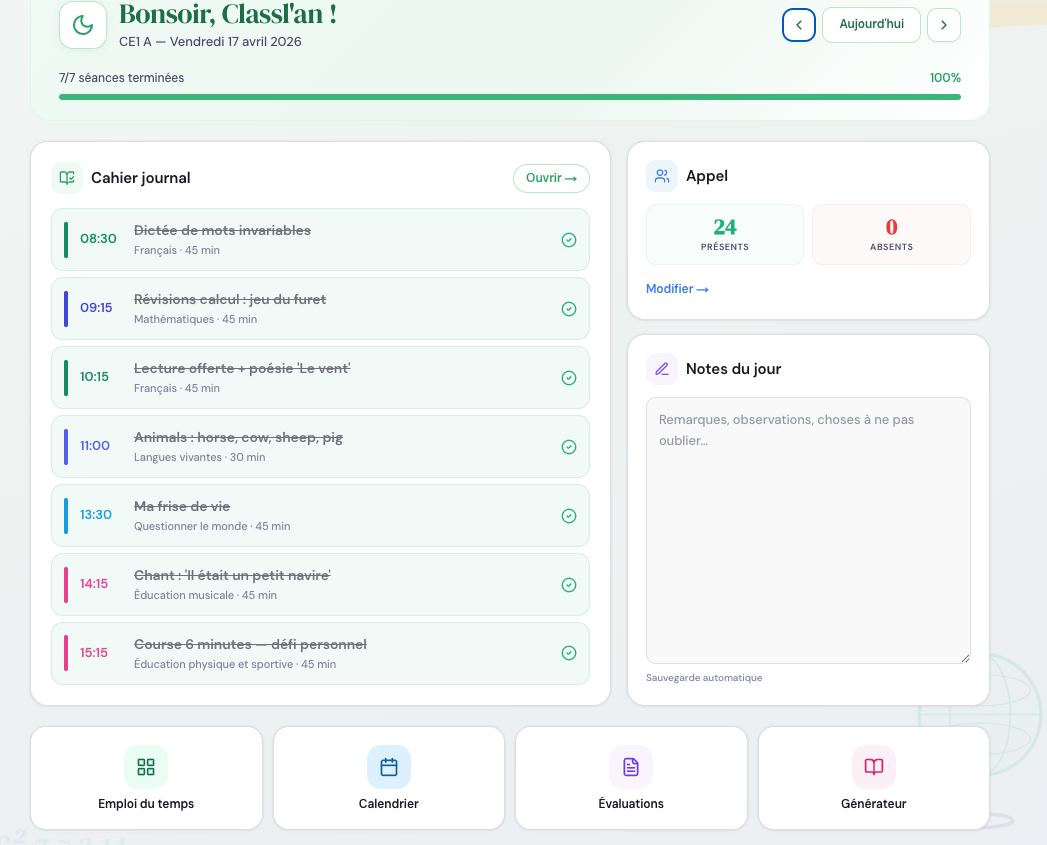This screenshot has height=845, width=1047.
Task: Click the 13:30 session time
Action: [95, 514]
